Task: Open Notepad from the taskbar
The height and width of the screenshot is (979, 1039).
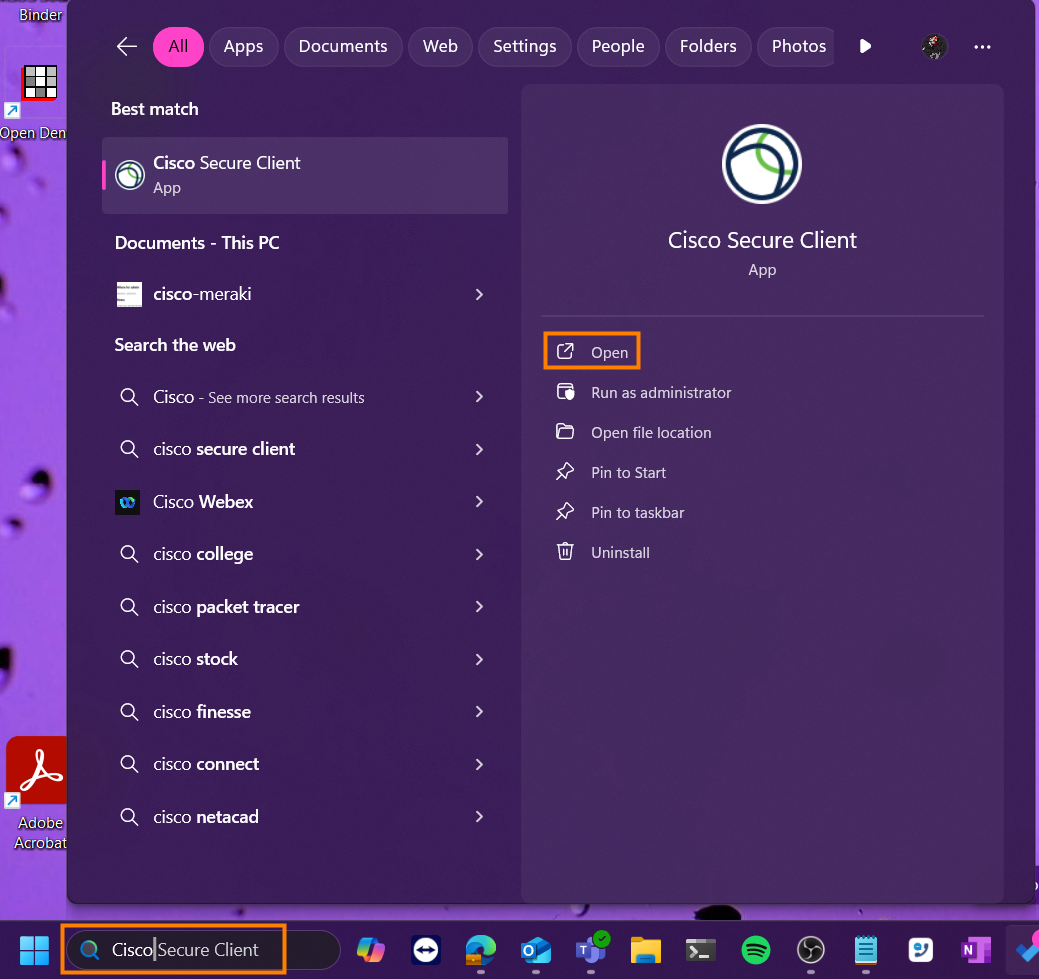Action: point(865,950)
